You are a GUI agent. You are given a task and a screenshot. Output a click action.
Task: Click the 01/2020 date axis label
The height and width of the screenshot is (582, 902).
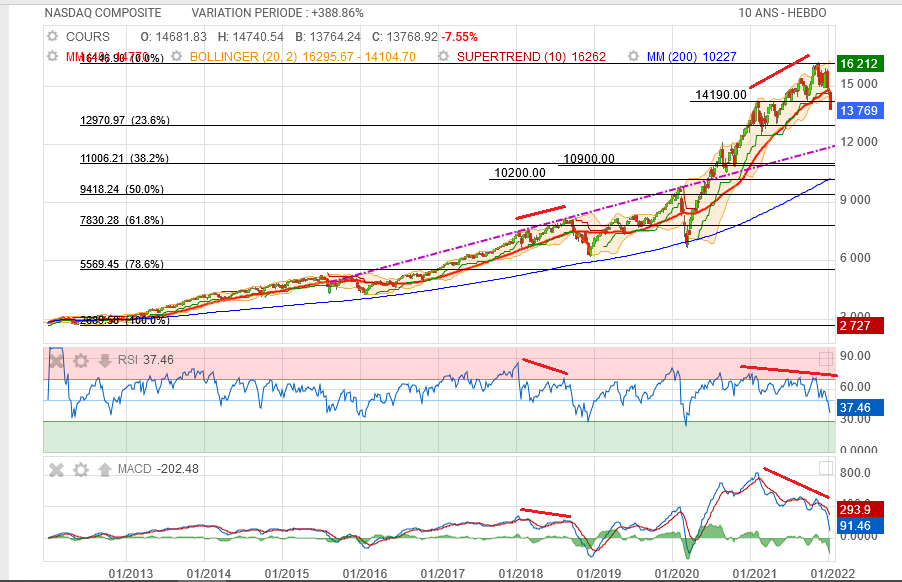pyautogui.click(x=676, y=573)
